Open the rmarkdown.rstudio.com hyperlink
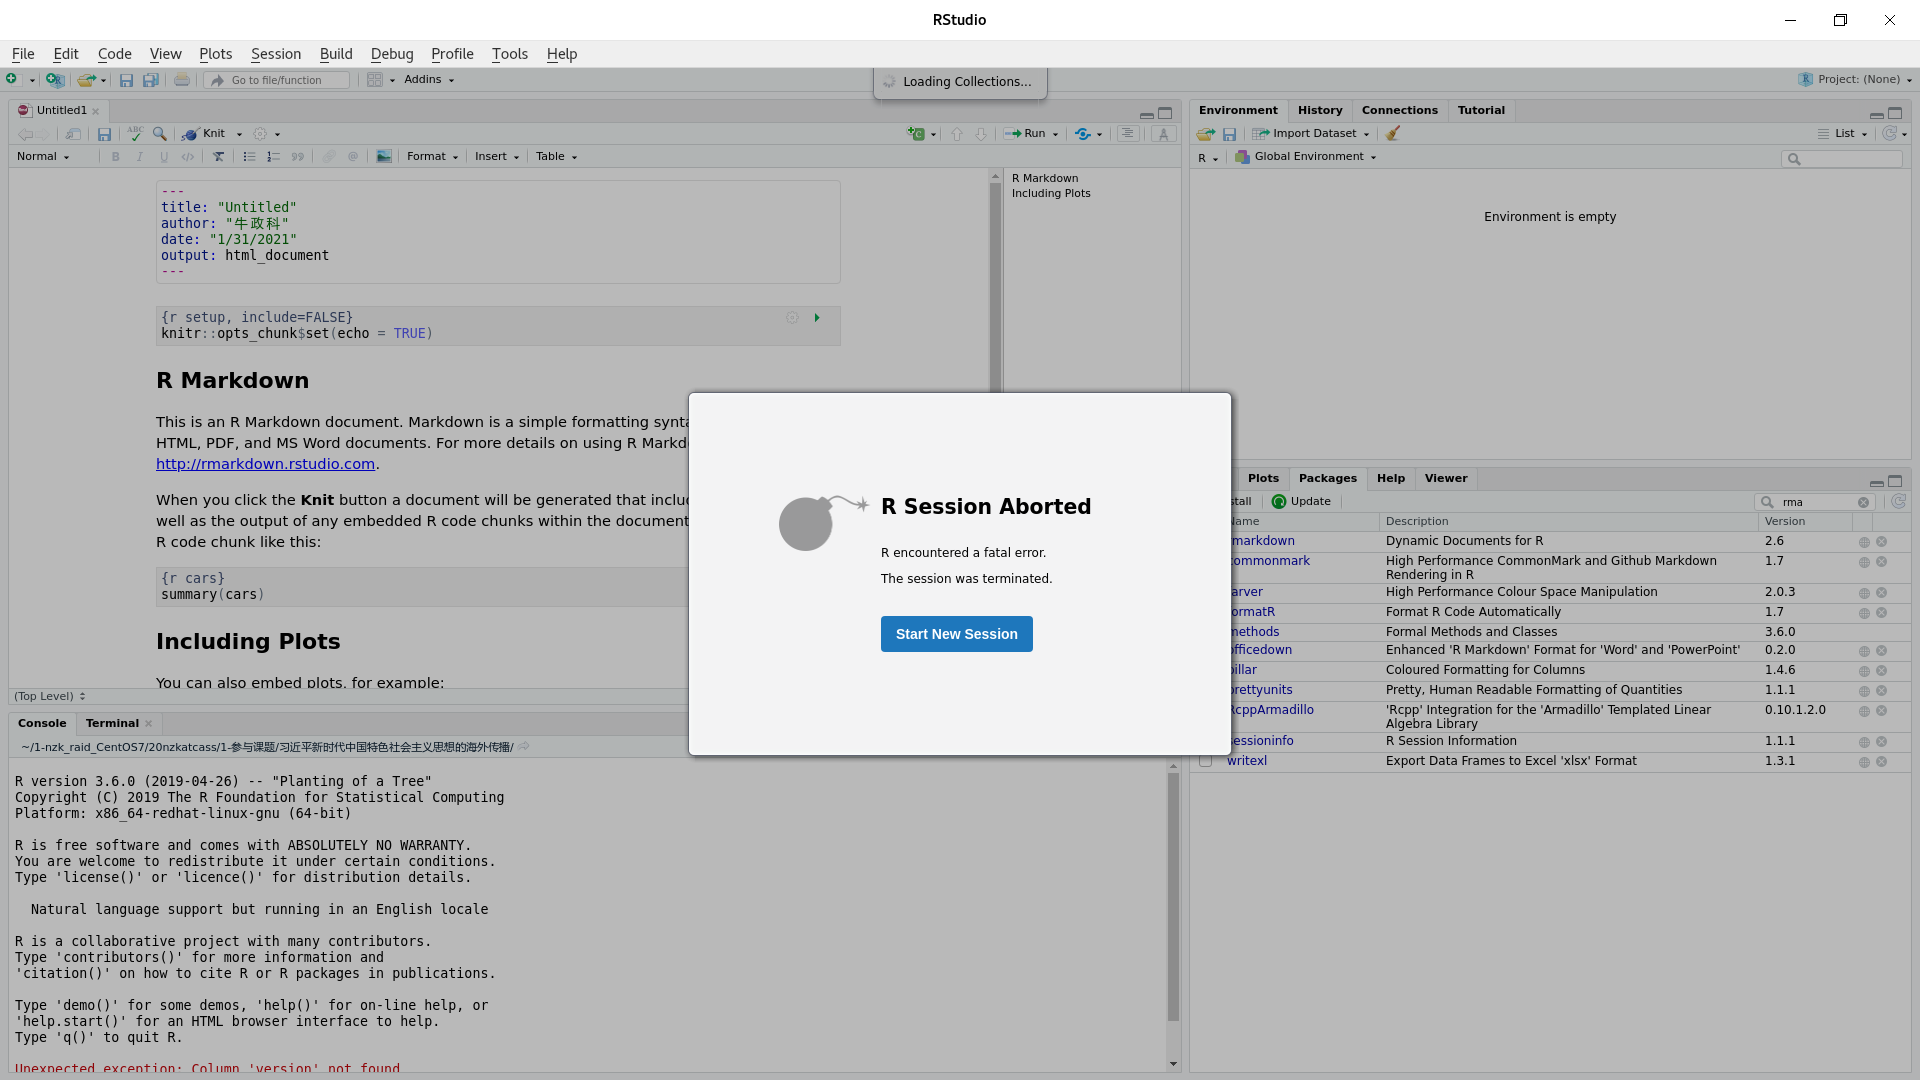 (x=265, y=463)
